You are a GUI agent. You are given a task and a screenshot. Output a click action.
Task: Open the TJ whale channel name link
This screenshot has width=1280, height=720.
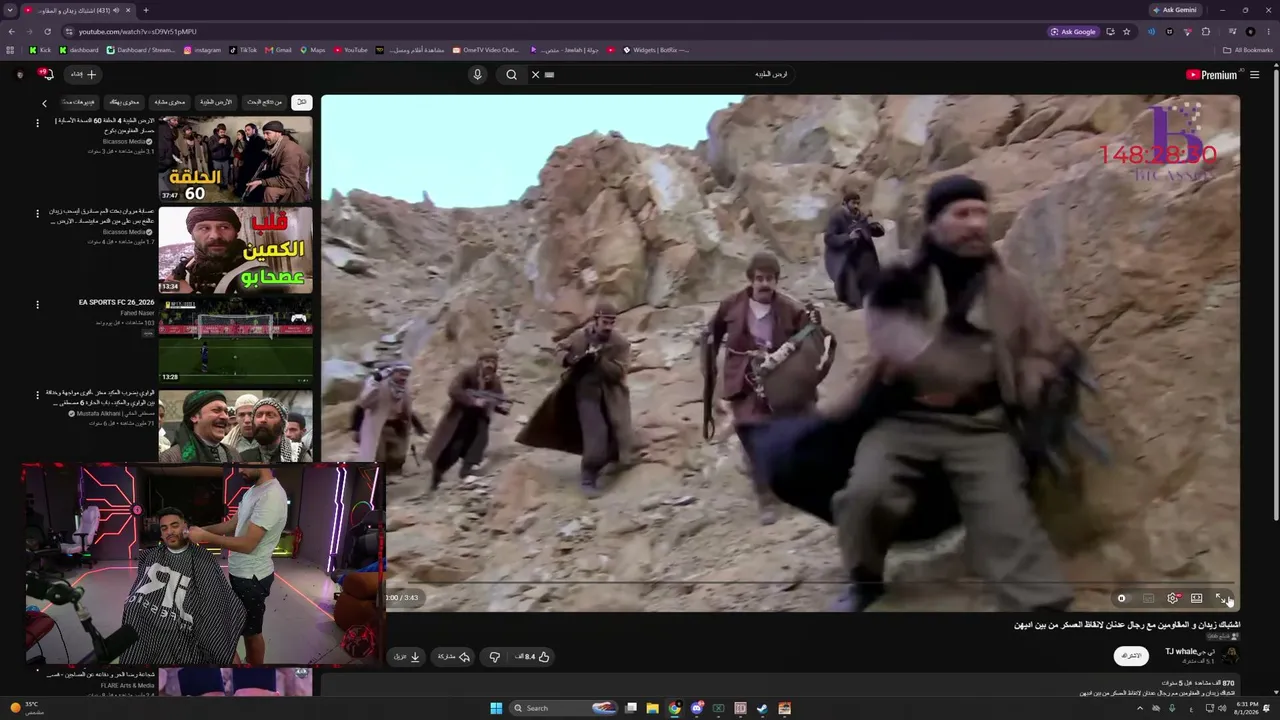click(1190, 652)
